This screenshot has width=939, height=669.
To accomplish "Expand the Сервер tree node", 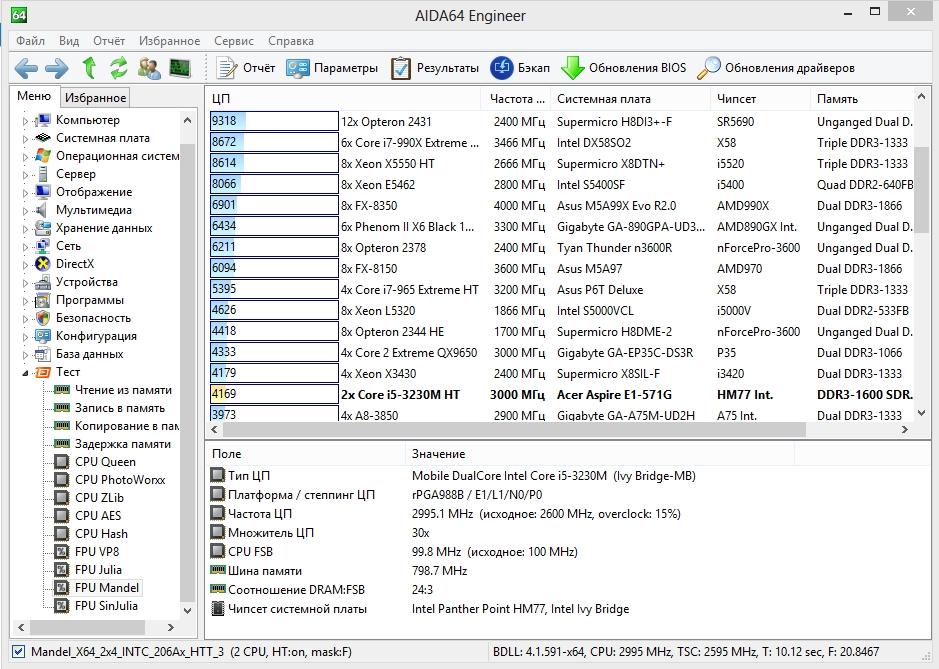I will coord(26,174).
